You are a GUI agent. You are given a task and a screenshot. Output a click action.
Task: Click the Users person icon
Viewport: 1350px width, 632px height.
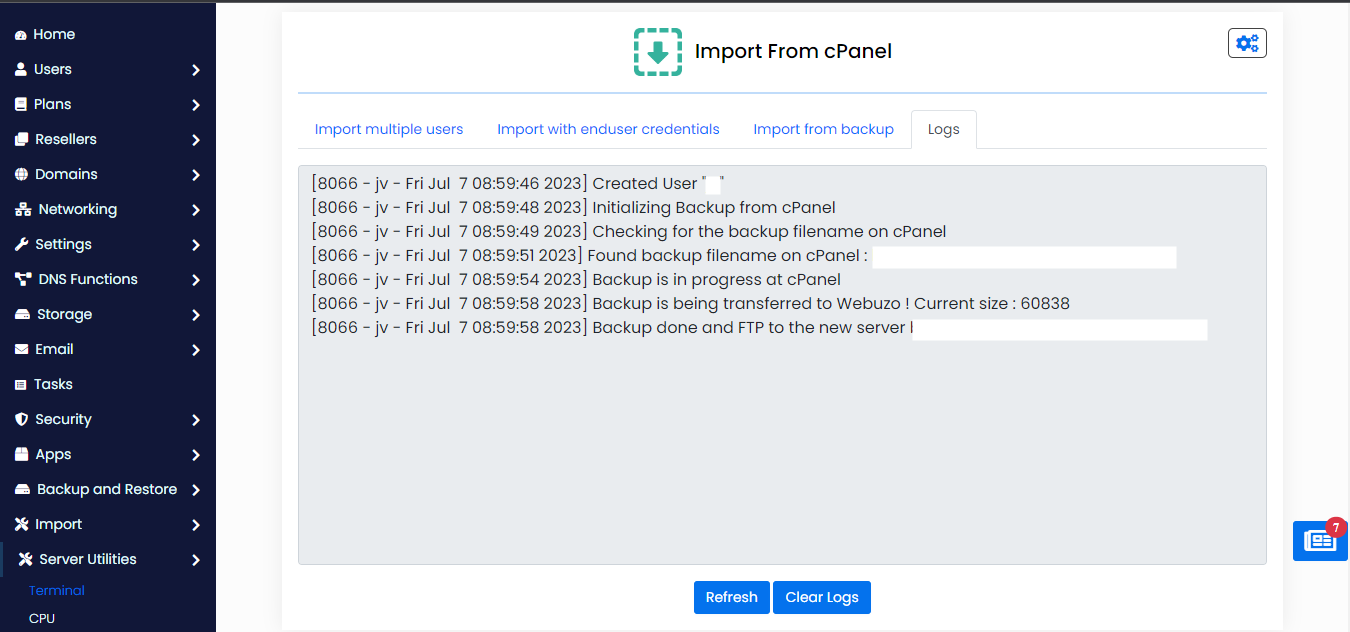point(21,70)
